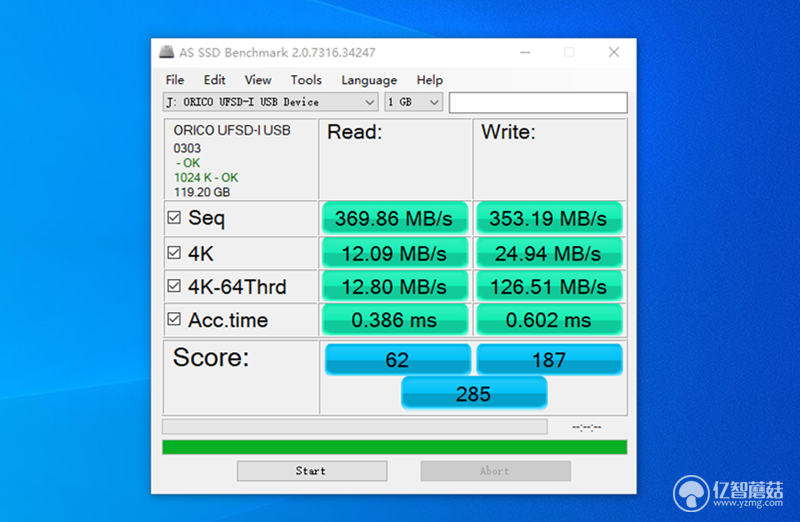The image size is (800, 522).
Task: Close the AS SSD Benchmark window
Action: (614, 52)
